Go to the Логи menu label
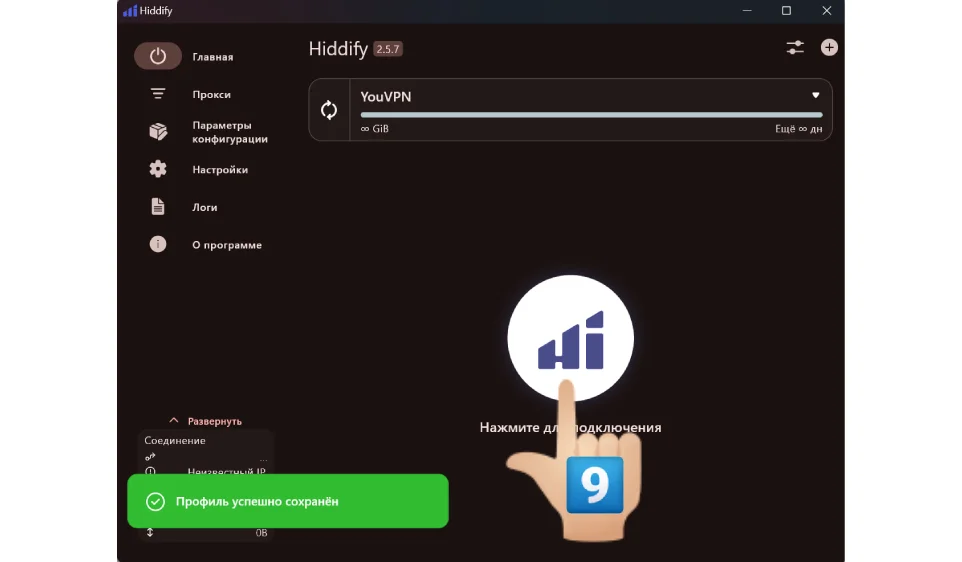 tap(205, 207)
